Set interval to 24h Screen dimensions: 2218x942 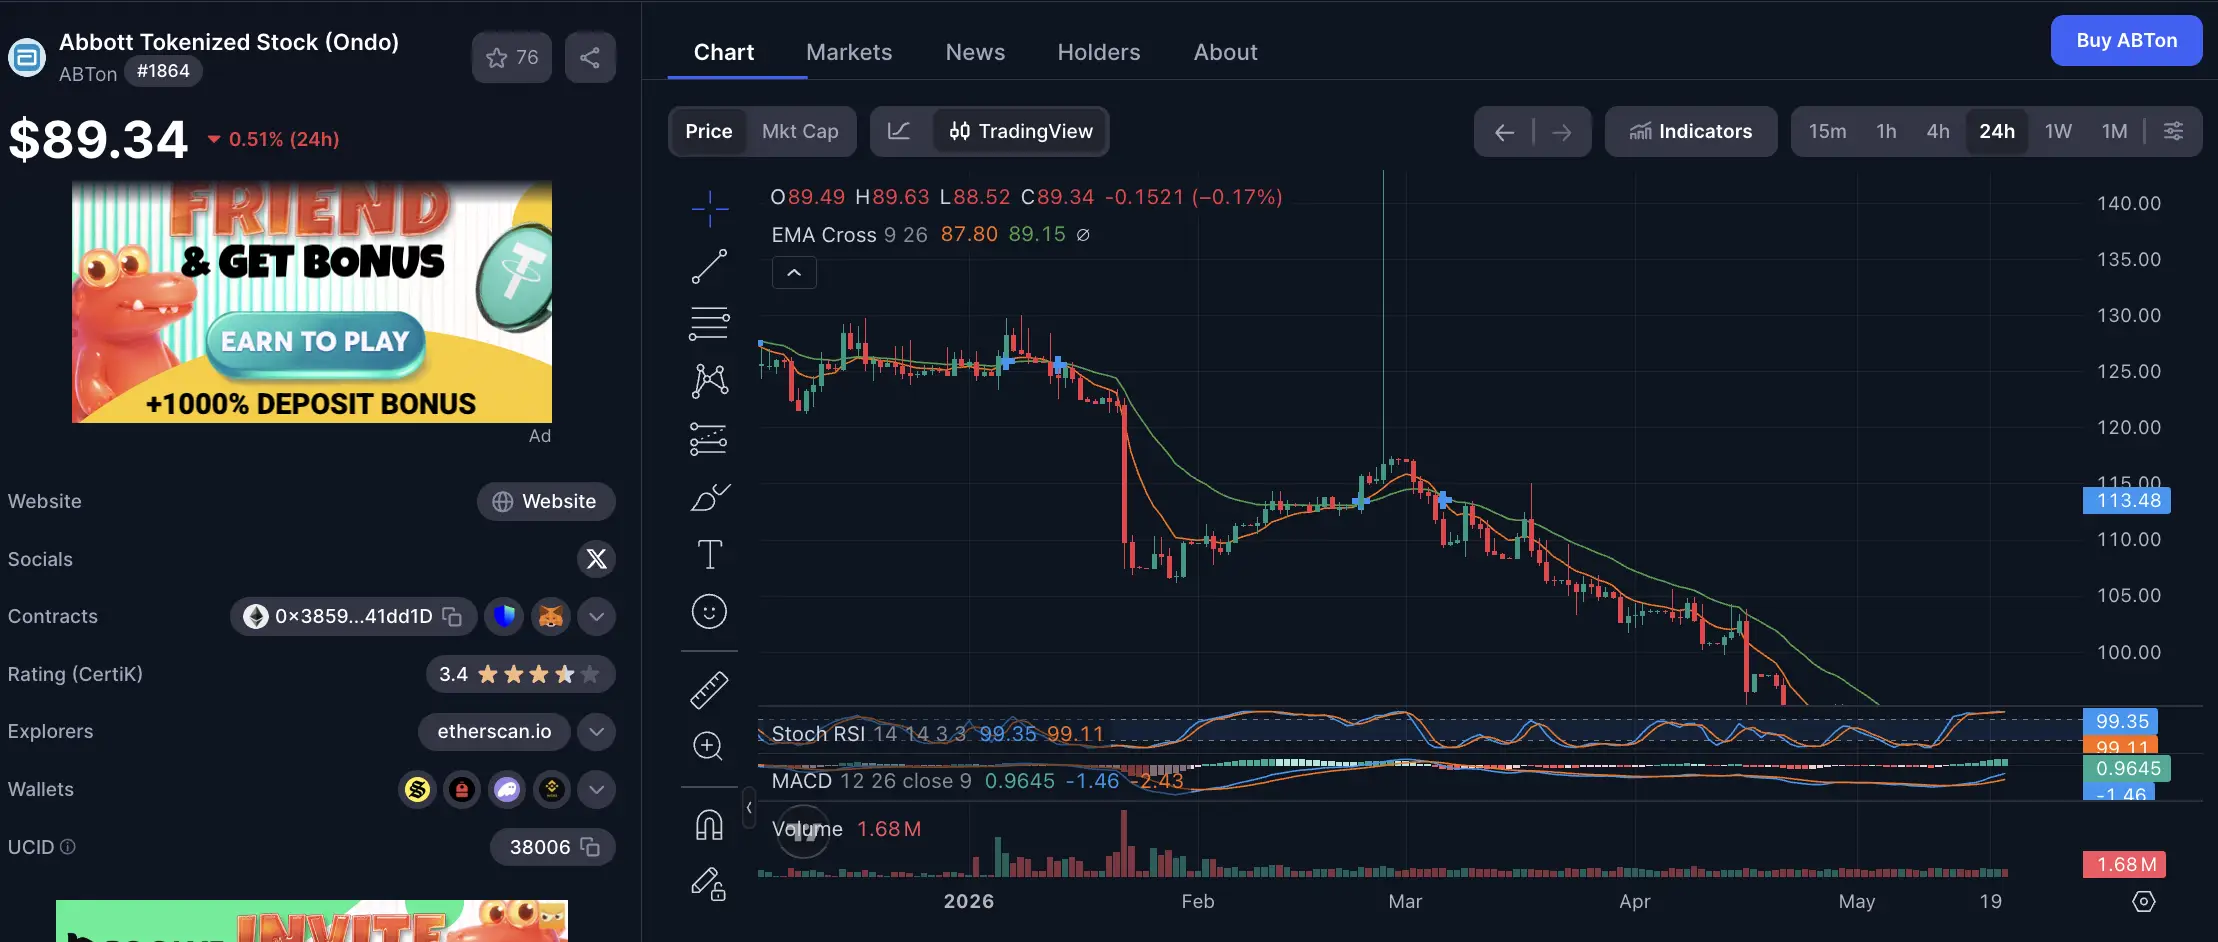(x=1997, y=131)
